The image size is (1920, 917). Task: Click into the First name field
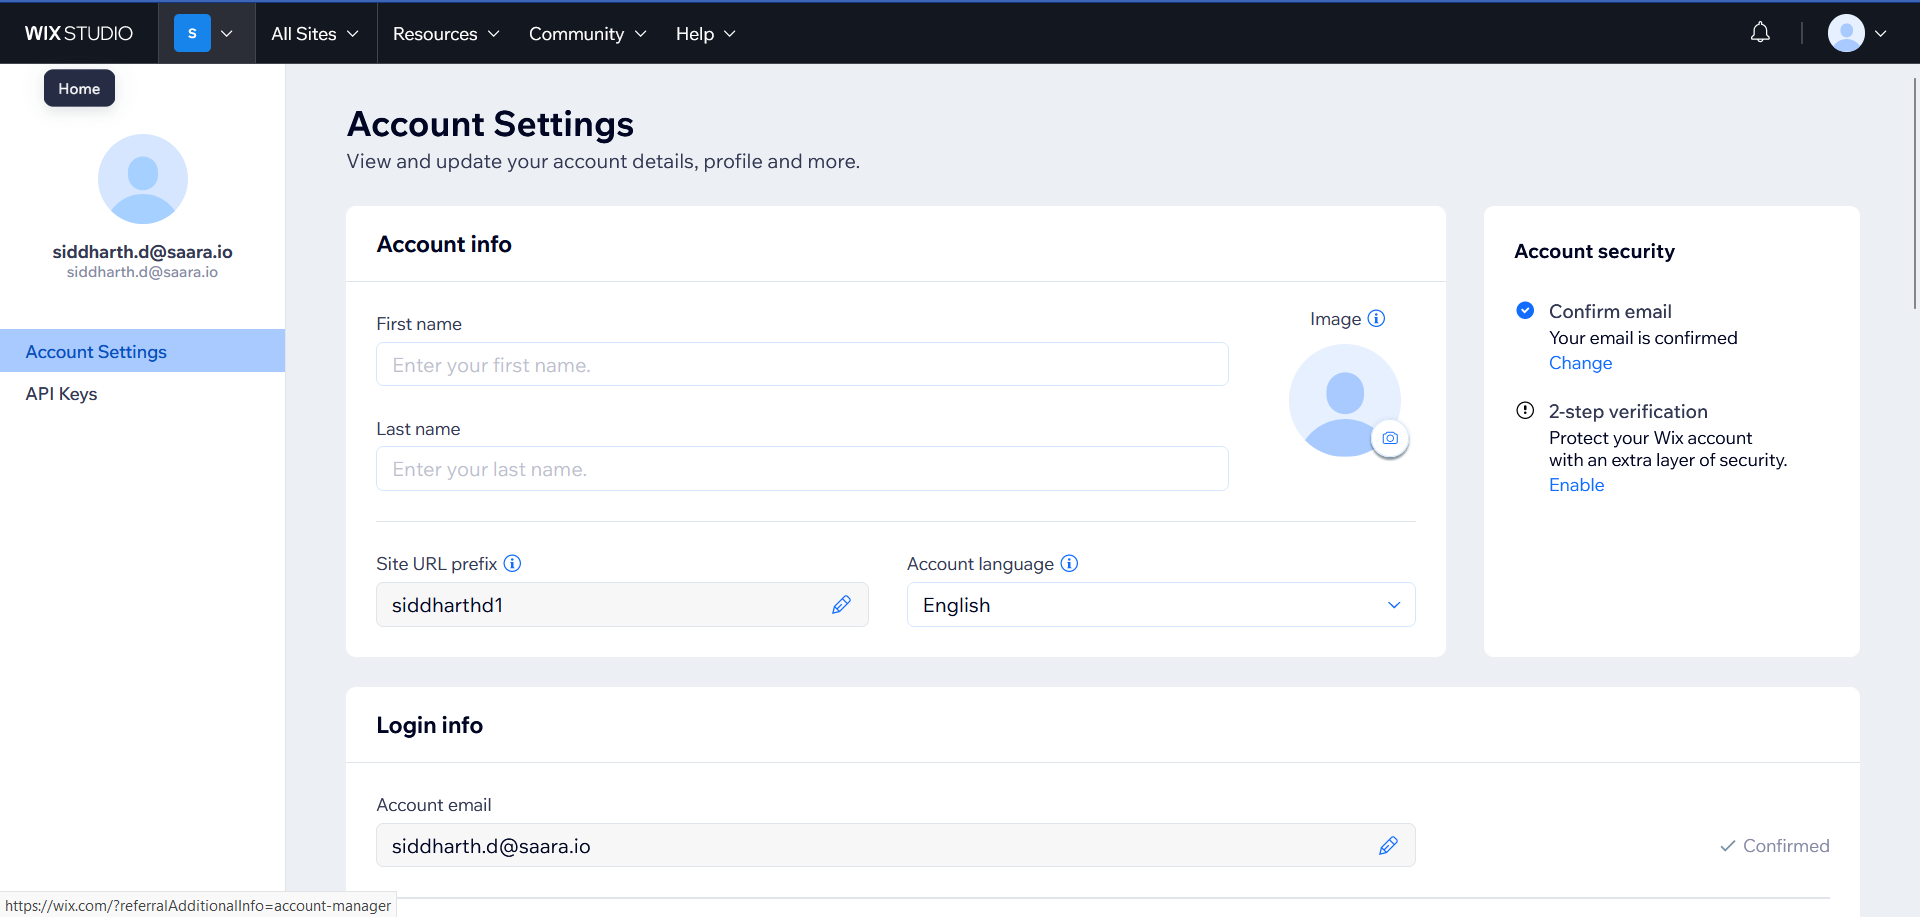pos(802,365)
